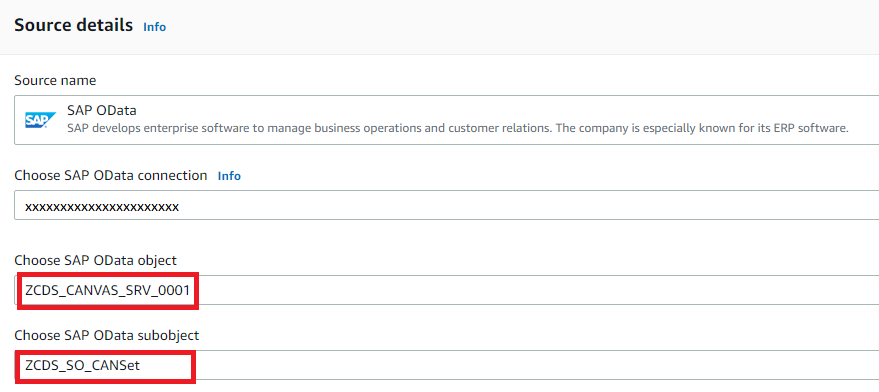Click the SAP enterprise software description text
This screenshot has width=879, height=392.
(x=457, y=128)
